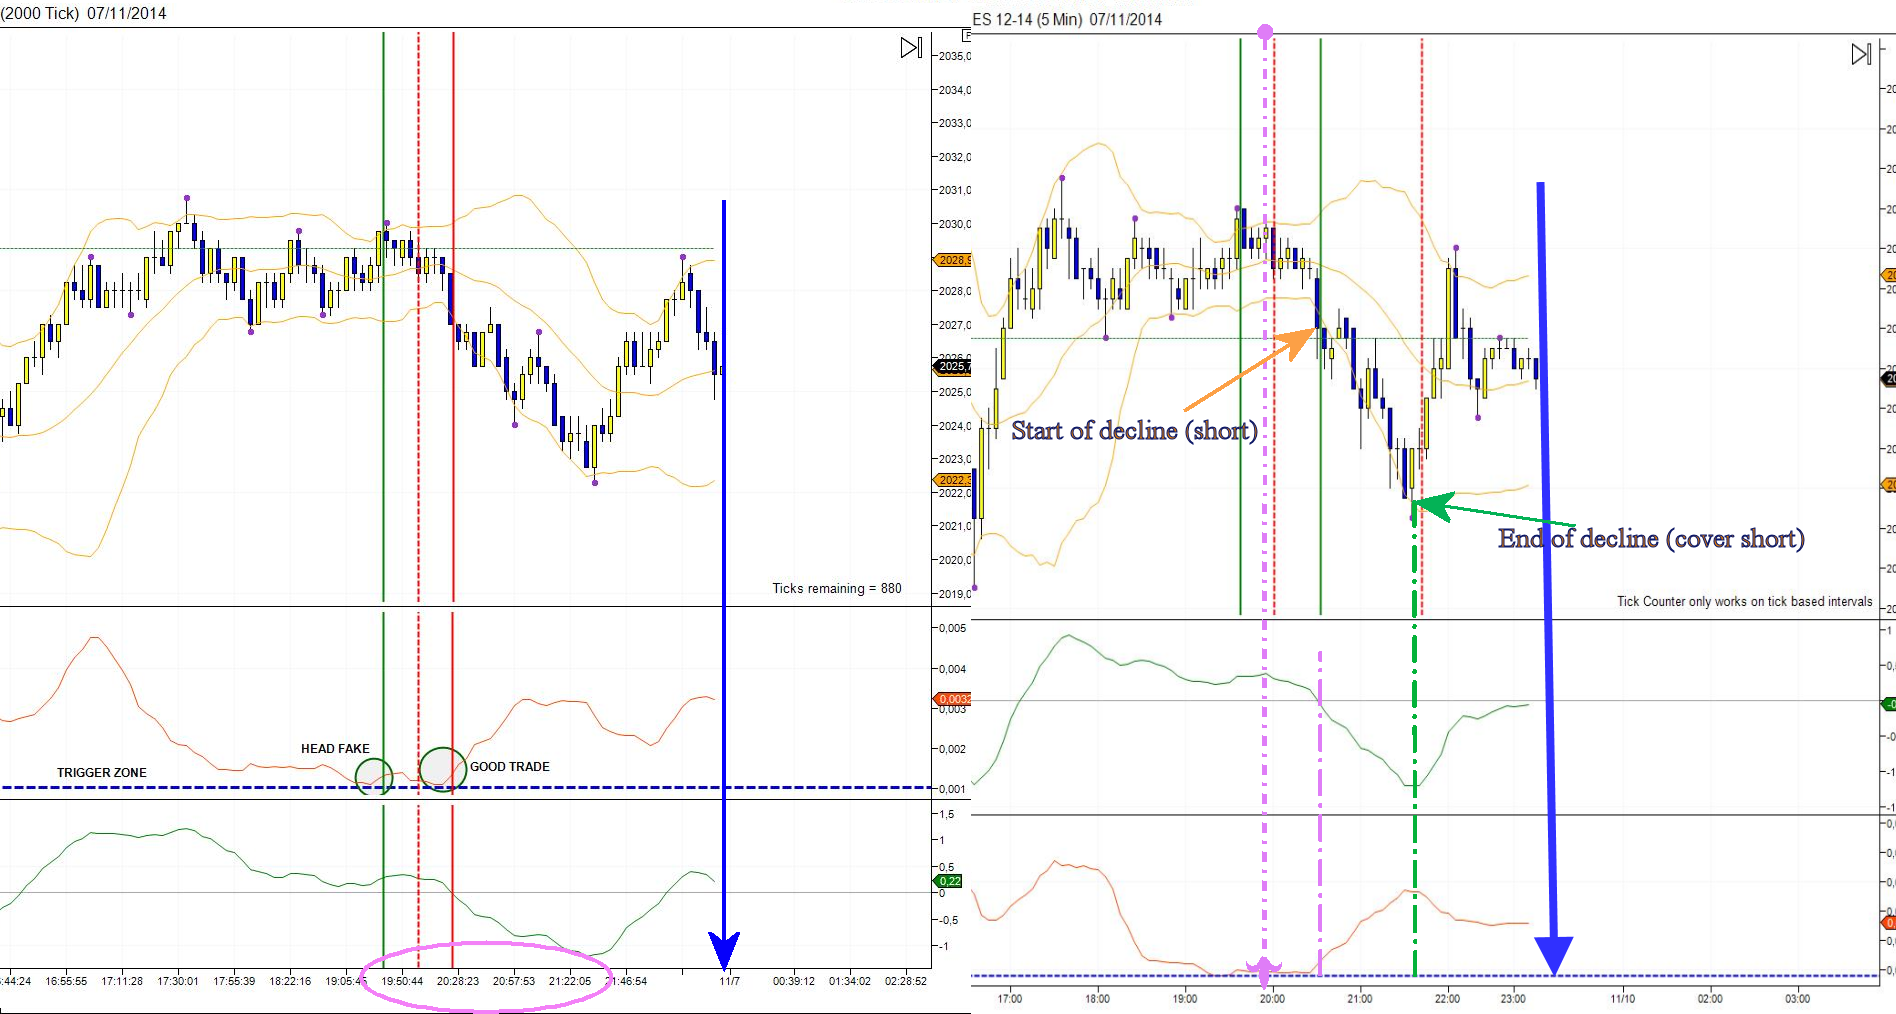The image size is (1896, 1014).
Task: Click the 'Ticks remaining = 880' counter text
Action: (x=837, y=588)
